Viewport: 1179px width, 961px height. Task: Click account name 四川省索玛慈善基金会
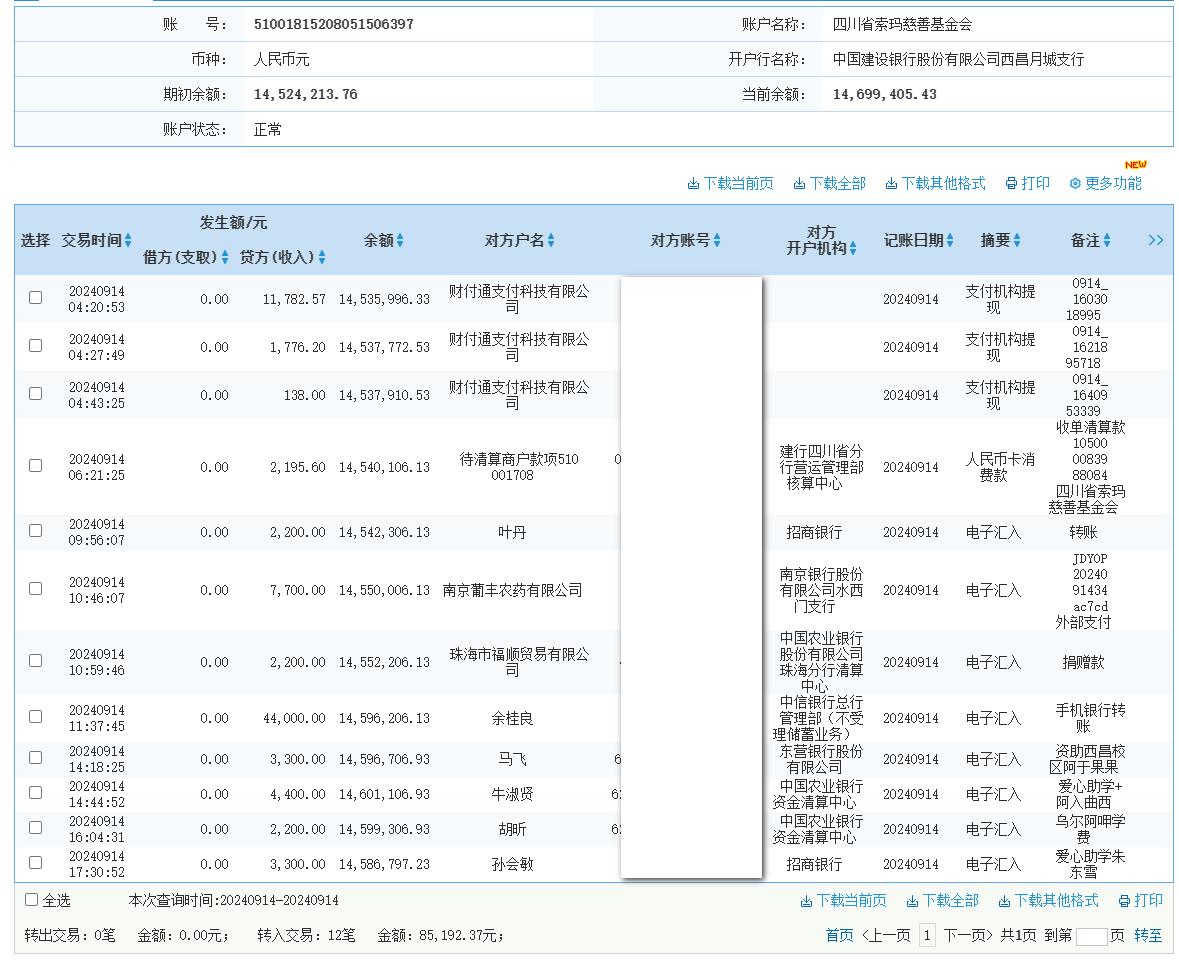point(902,24)
